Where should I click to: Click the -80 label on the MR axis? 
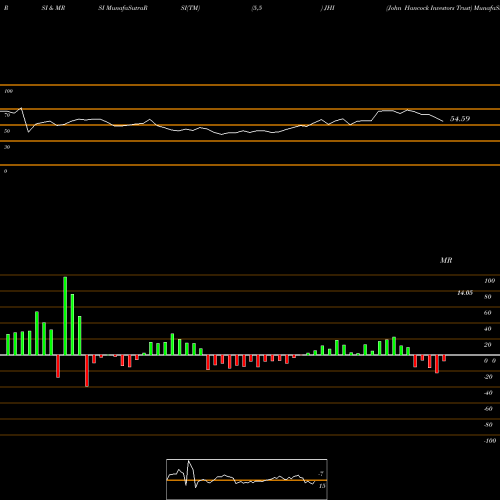[x=488, y=425]
